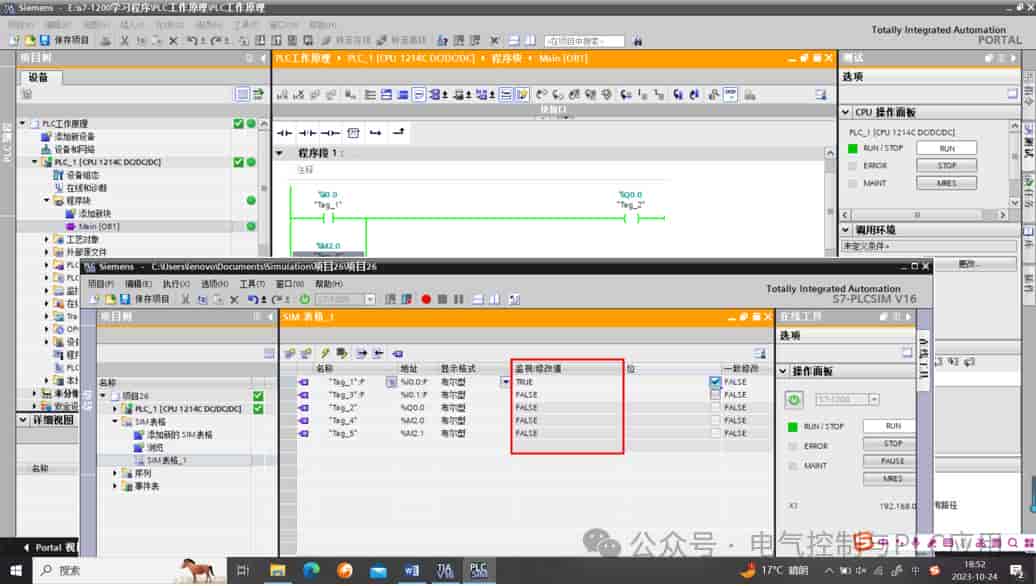Collapse the 调用环境 section
The image size is (1036, 586).
[x=846, y=230]
